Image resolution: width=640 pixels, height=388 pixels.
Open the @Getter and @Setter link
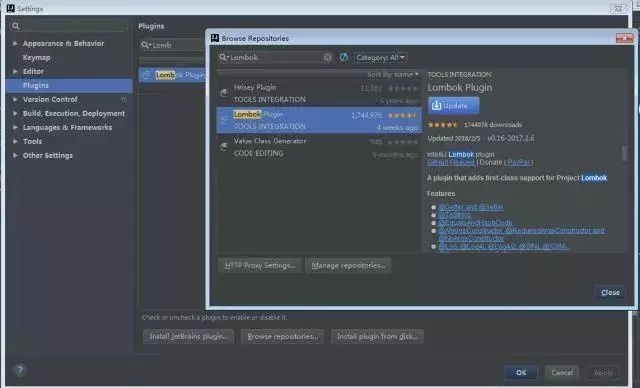point(471,207)
